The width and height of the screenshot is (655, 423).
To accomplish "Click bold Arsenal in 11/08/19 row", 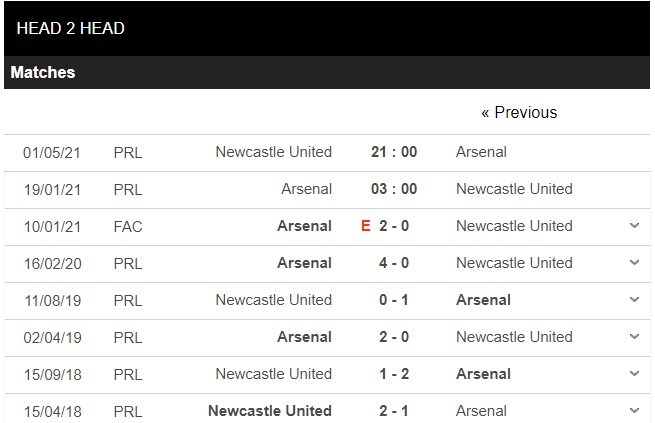I will (483, 300).
